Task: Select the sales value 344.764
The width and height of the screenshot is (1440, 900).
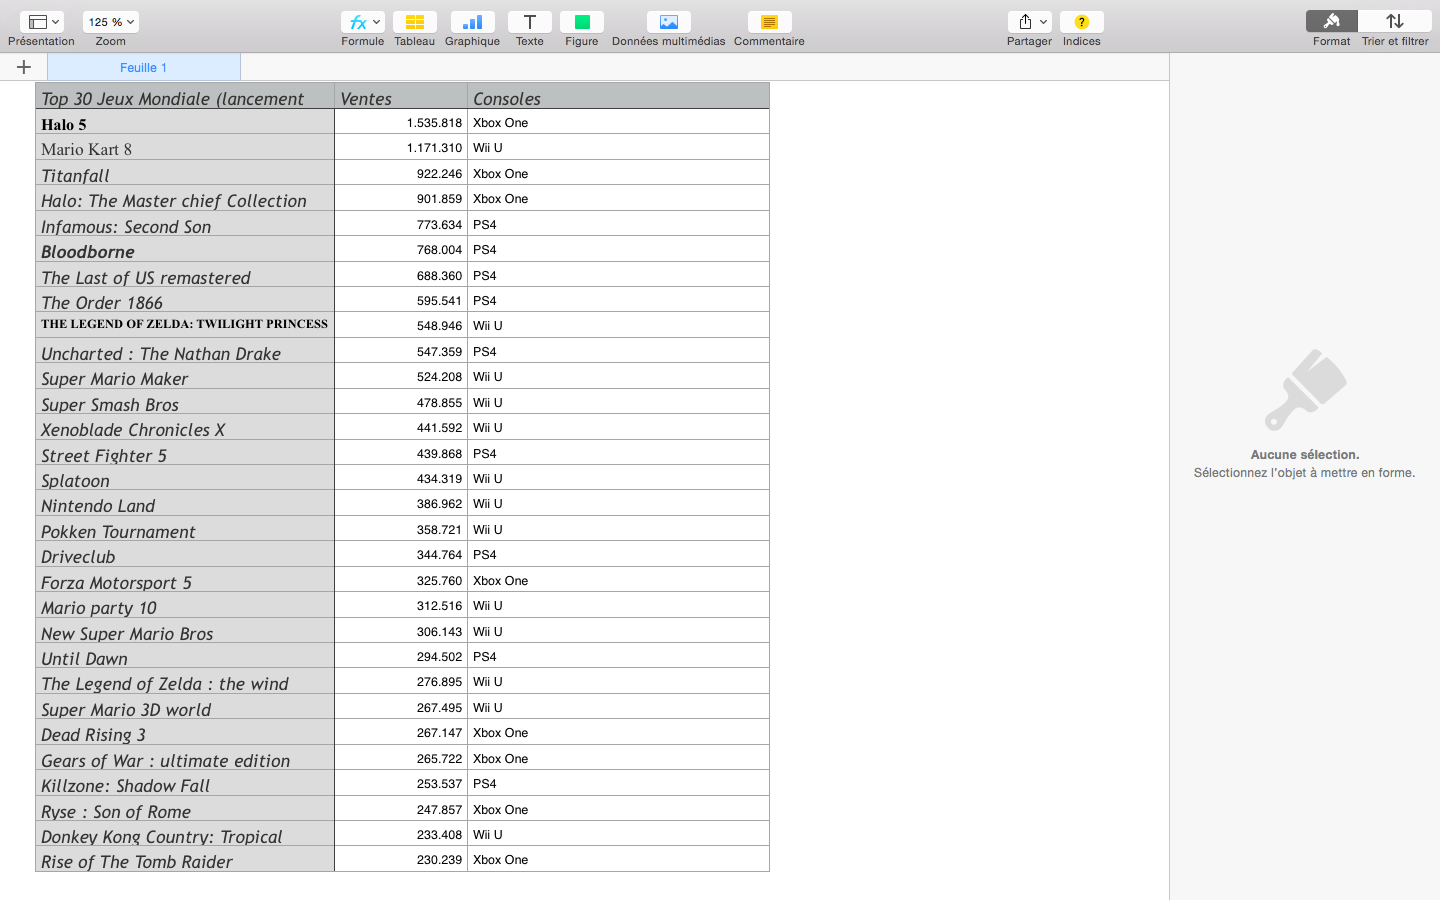Action: click(401, 554)
